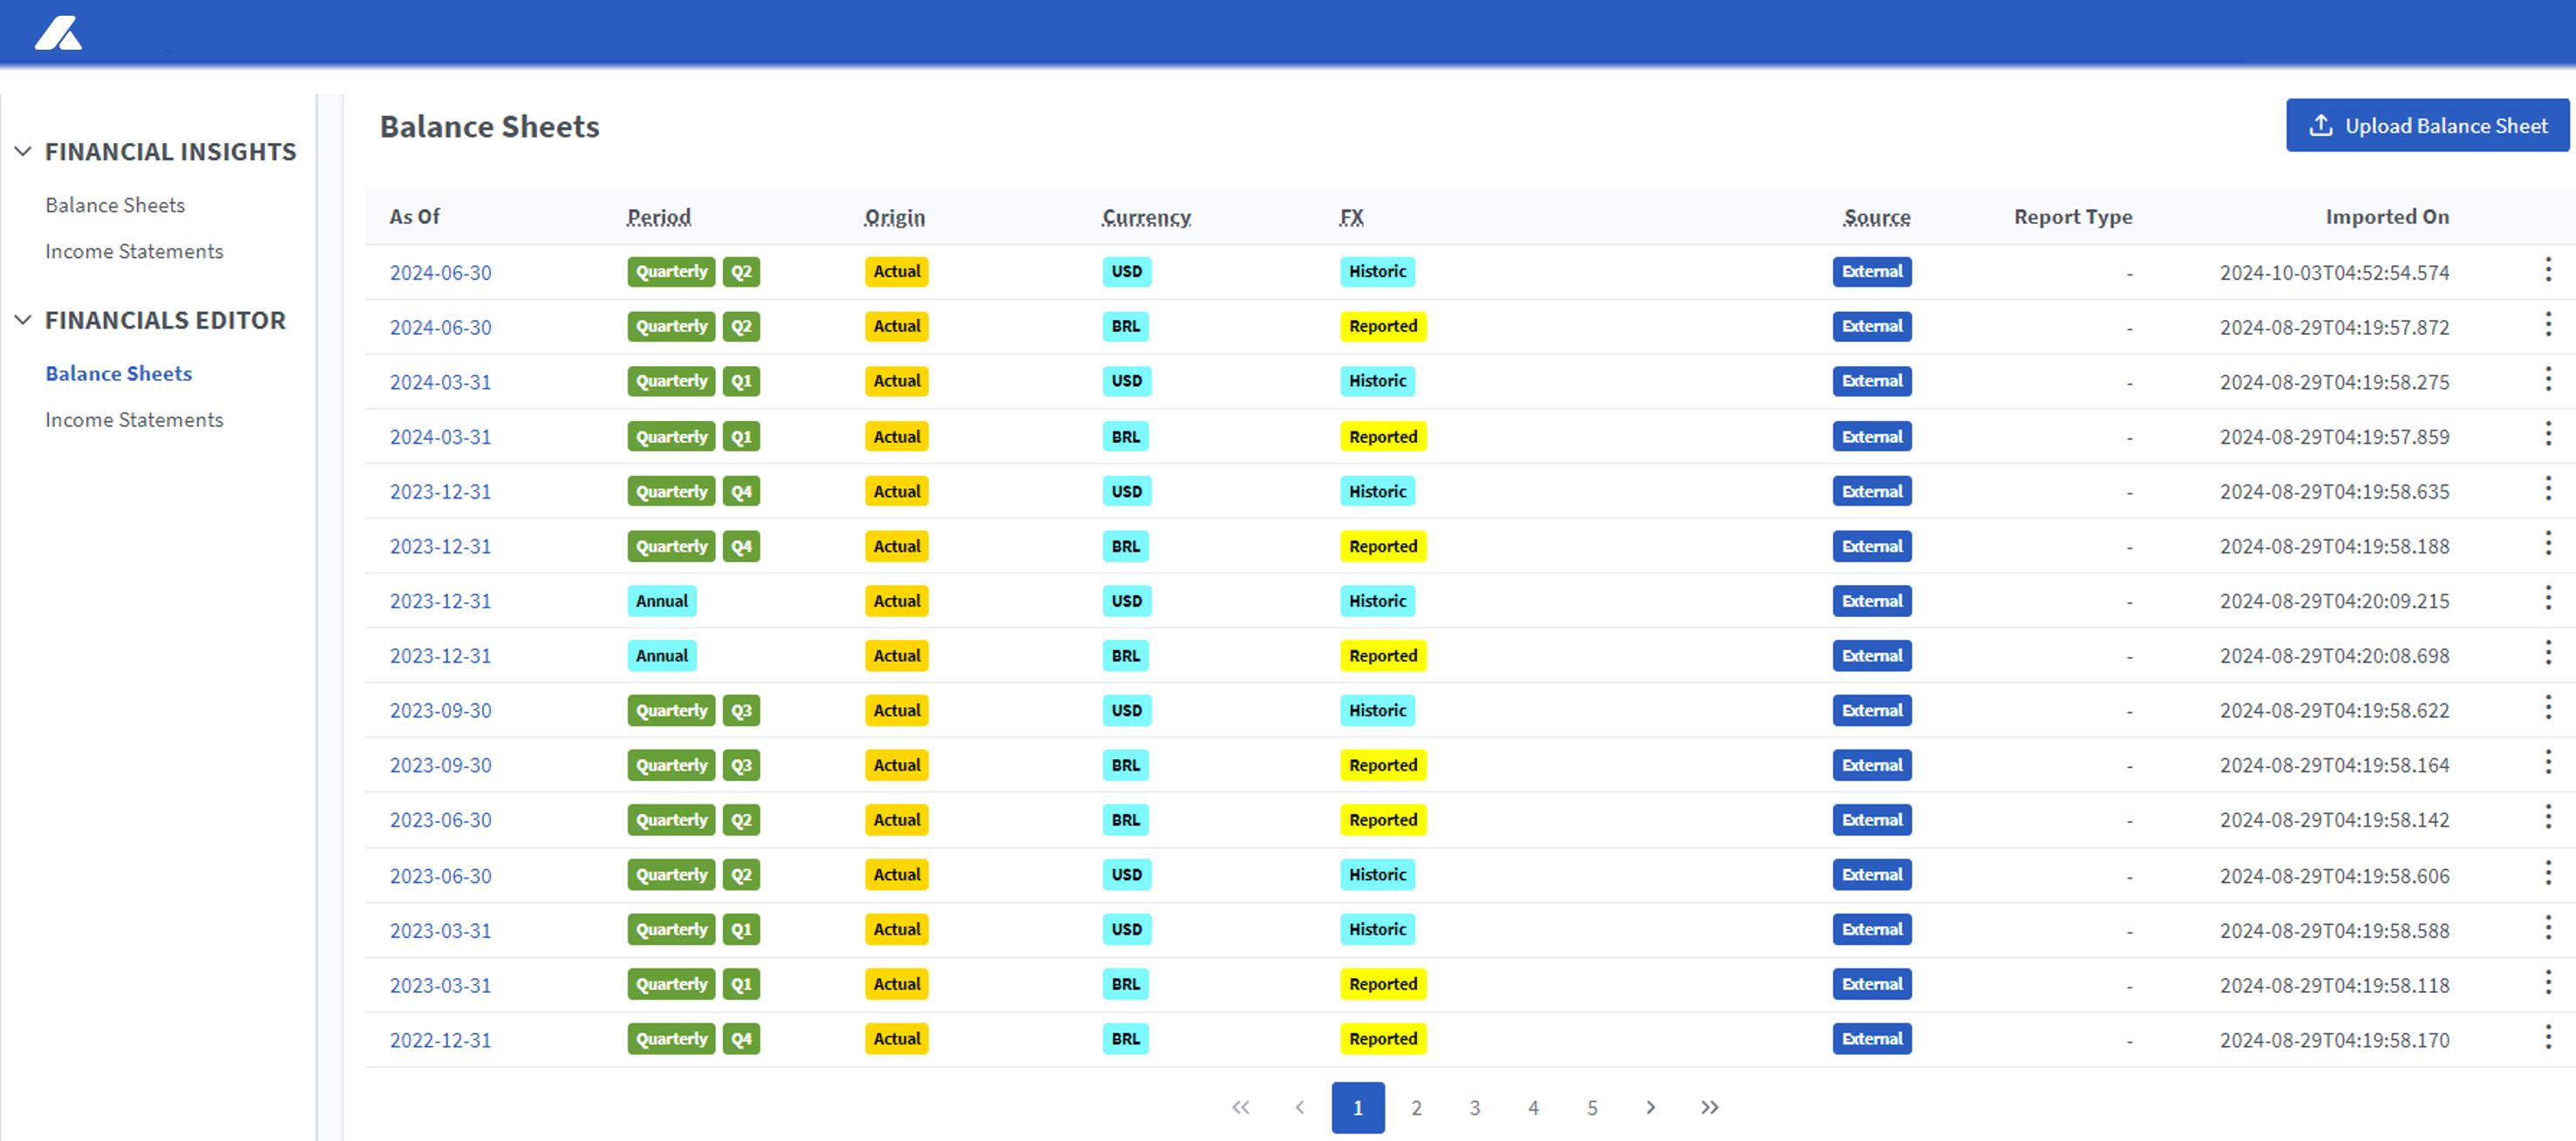
Task: Jump to last page with double-right arrows
Action: point(1709,1107)
